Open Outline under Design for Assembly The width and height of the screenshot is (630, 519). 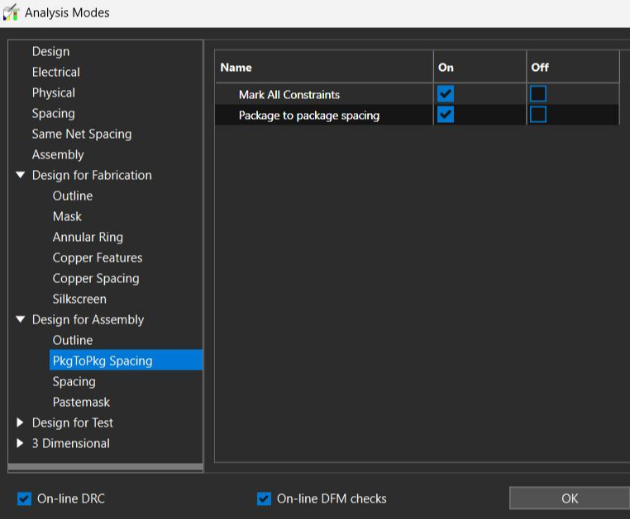(x=72, y=340)
